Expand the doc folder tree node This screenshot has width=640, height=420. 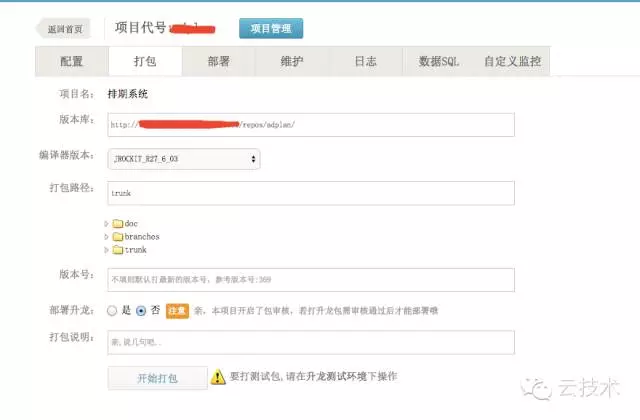coord(107,223)
